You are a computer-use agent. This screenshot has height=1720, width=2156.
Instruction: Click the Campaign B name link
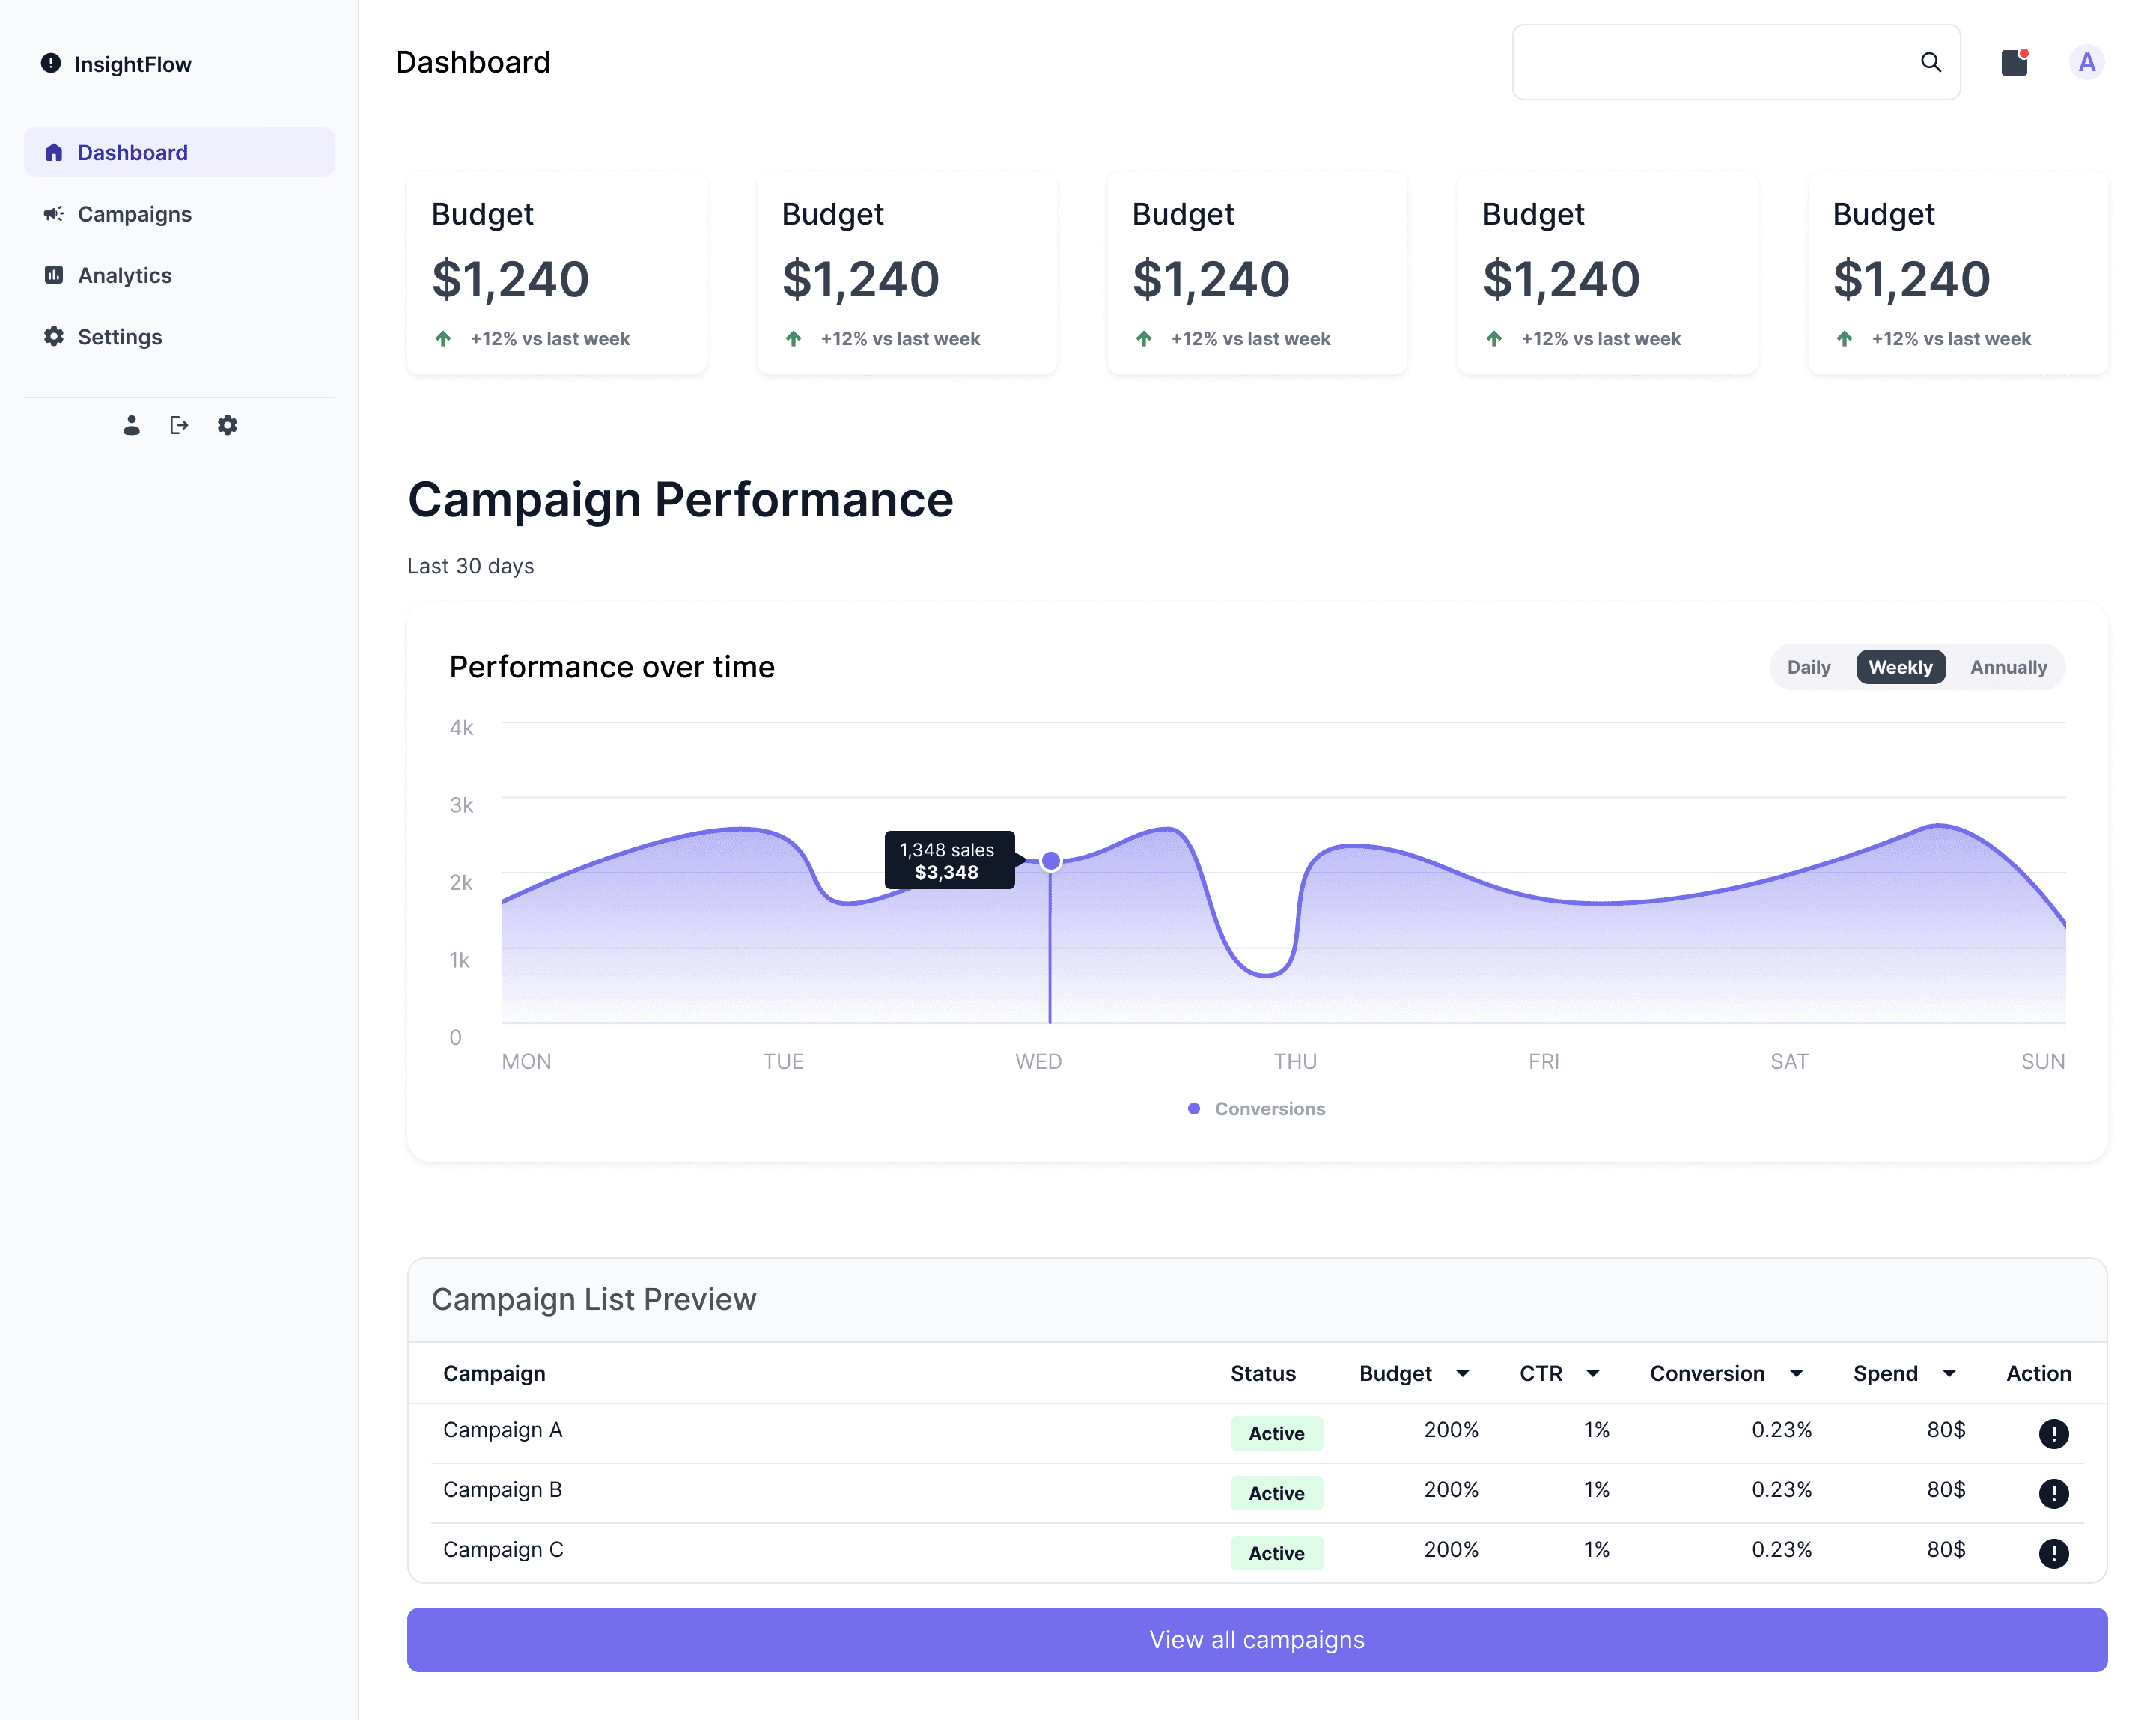(x=502, y=1490)
